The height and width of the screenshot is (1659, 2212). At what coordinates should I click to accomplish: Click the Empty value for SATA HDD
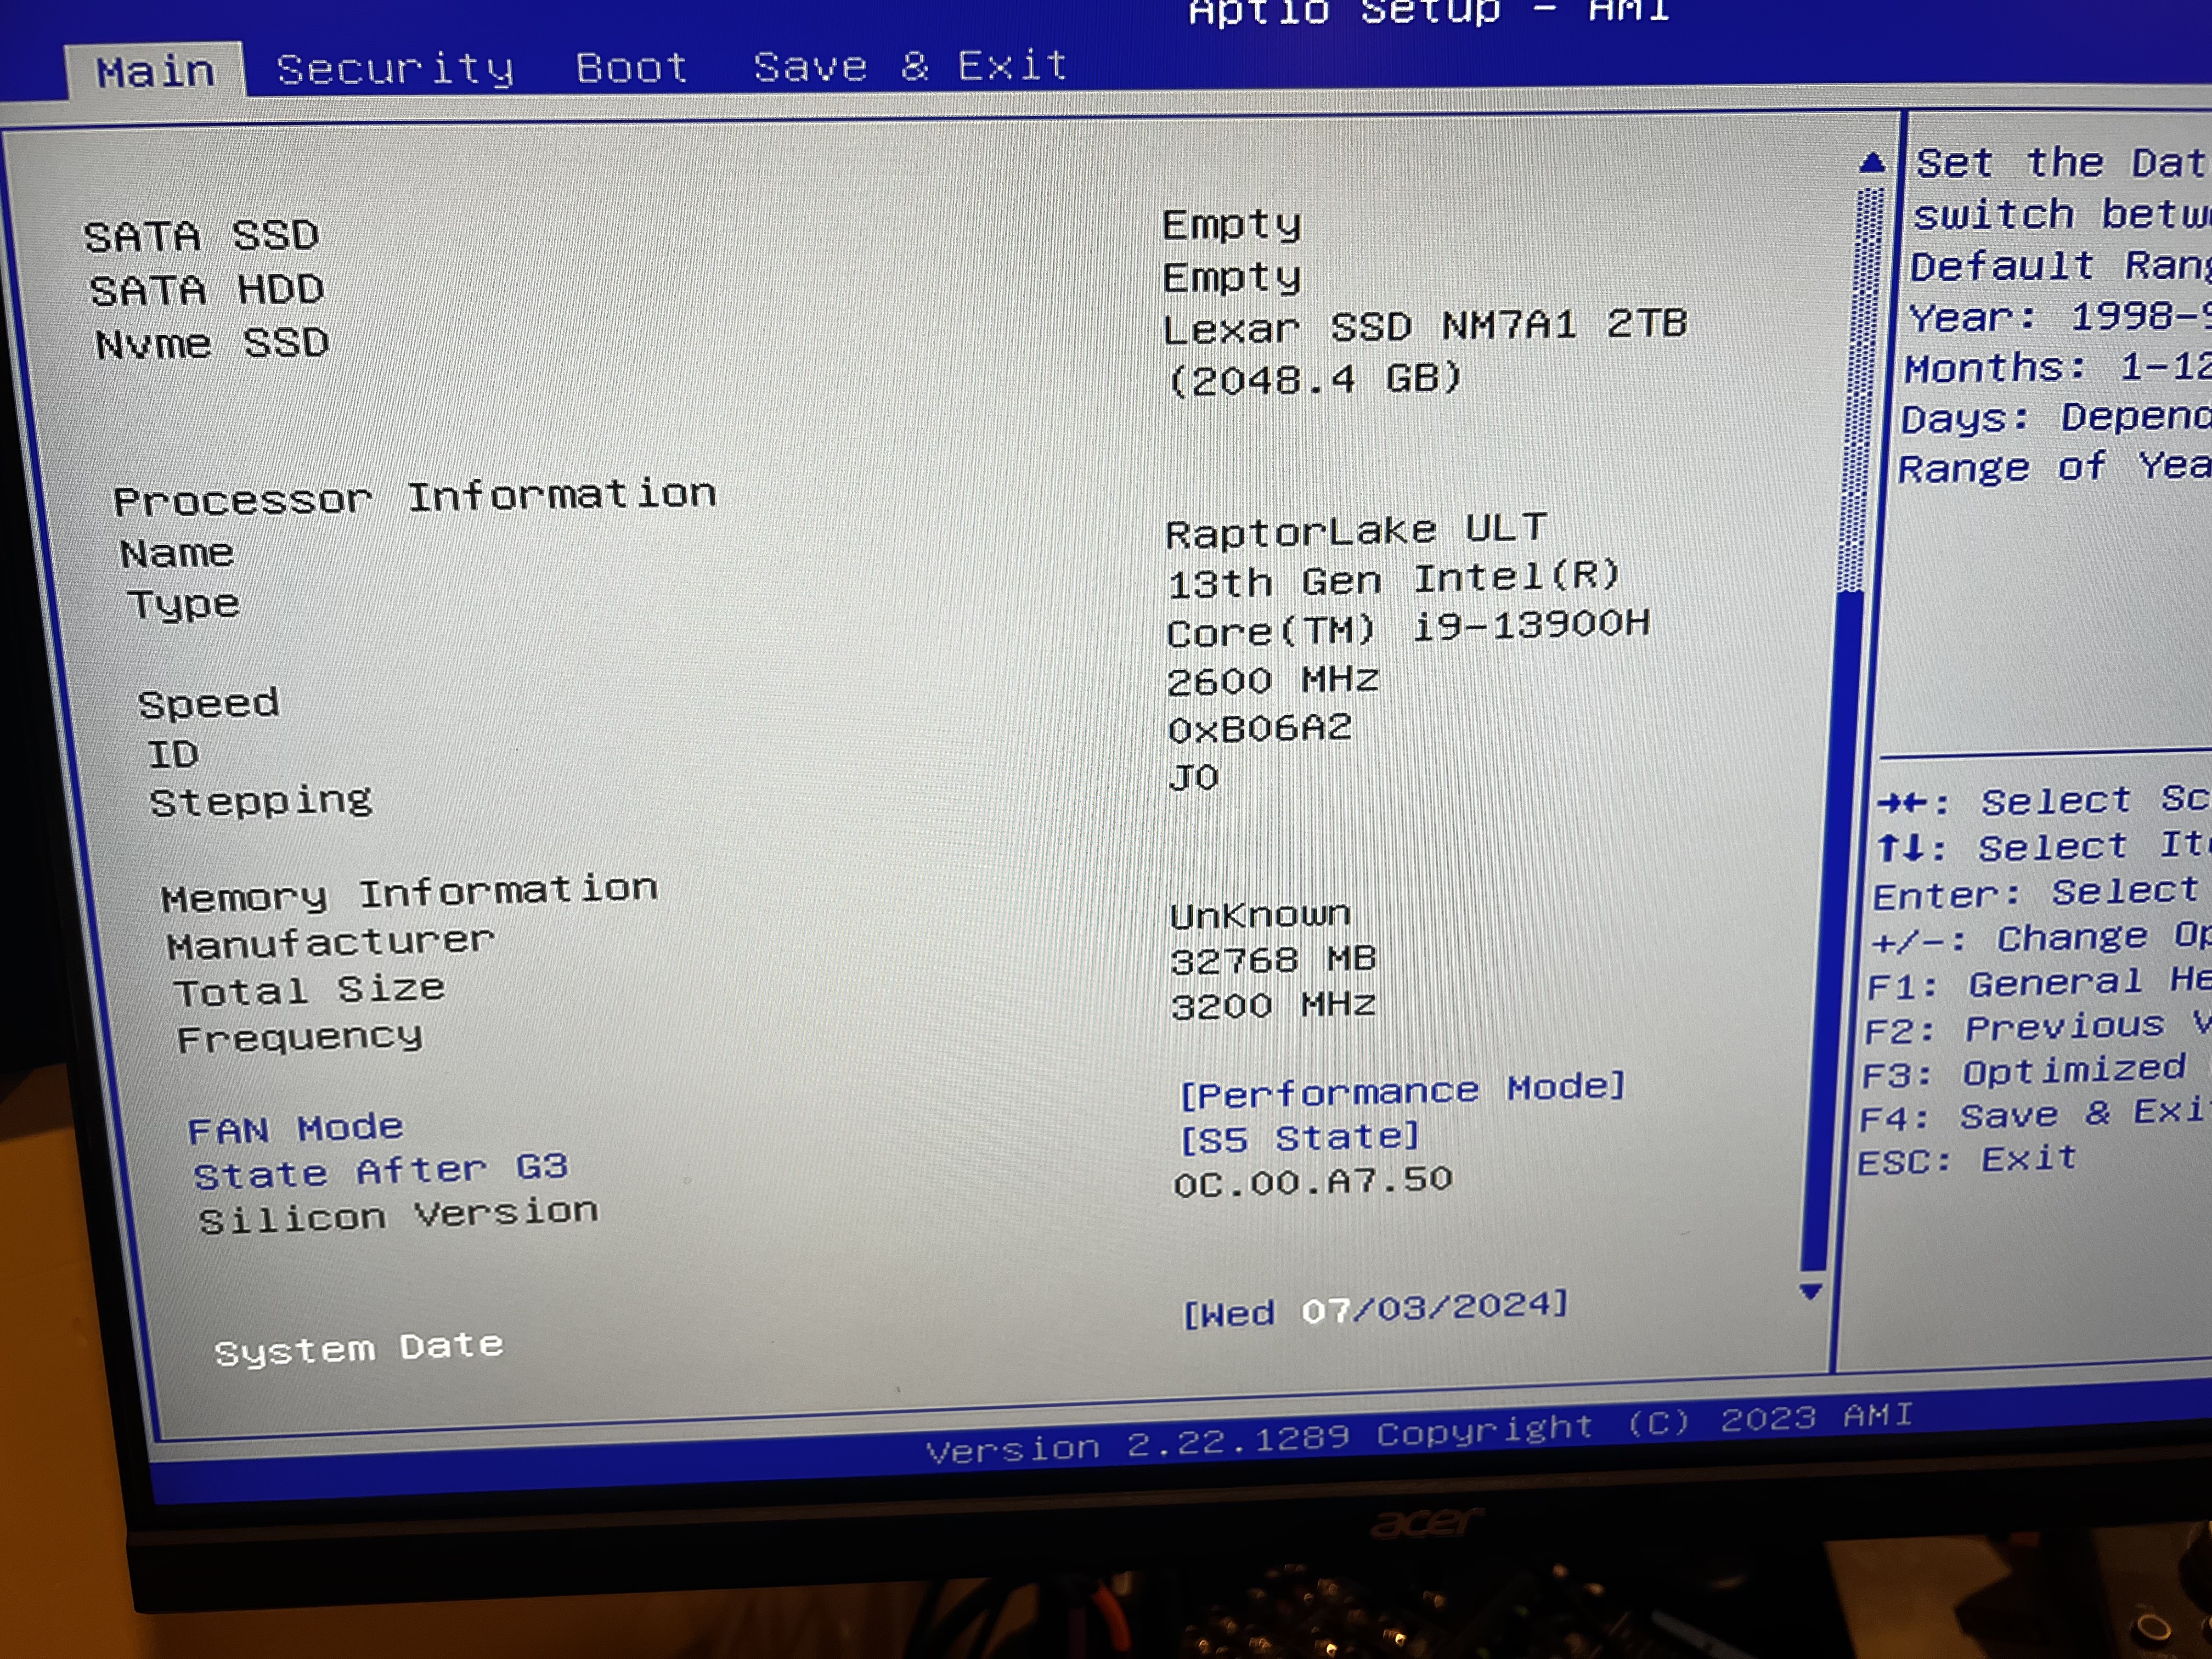pyautogui.click(x=1232, y=277)
